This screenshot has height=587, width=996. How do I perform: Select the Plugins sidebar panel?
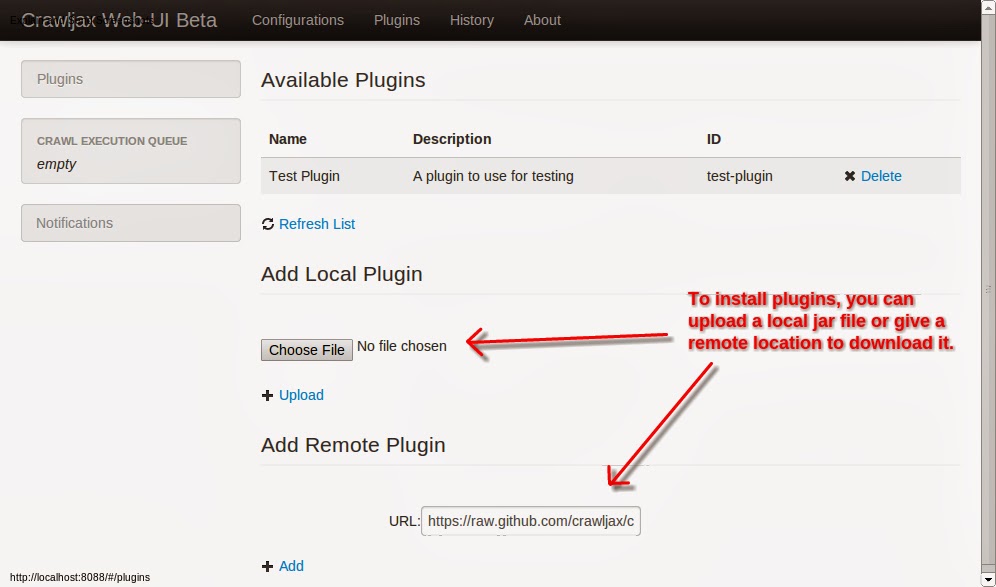click(x=131, y=79)
